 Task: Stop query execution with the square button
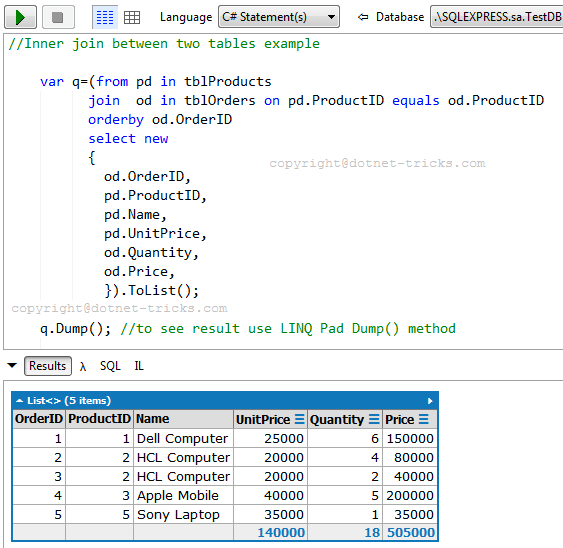click(x=58, y=17)
